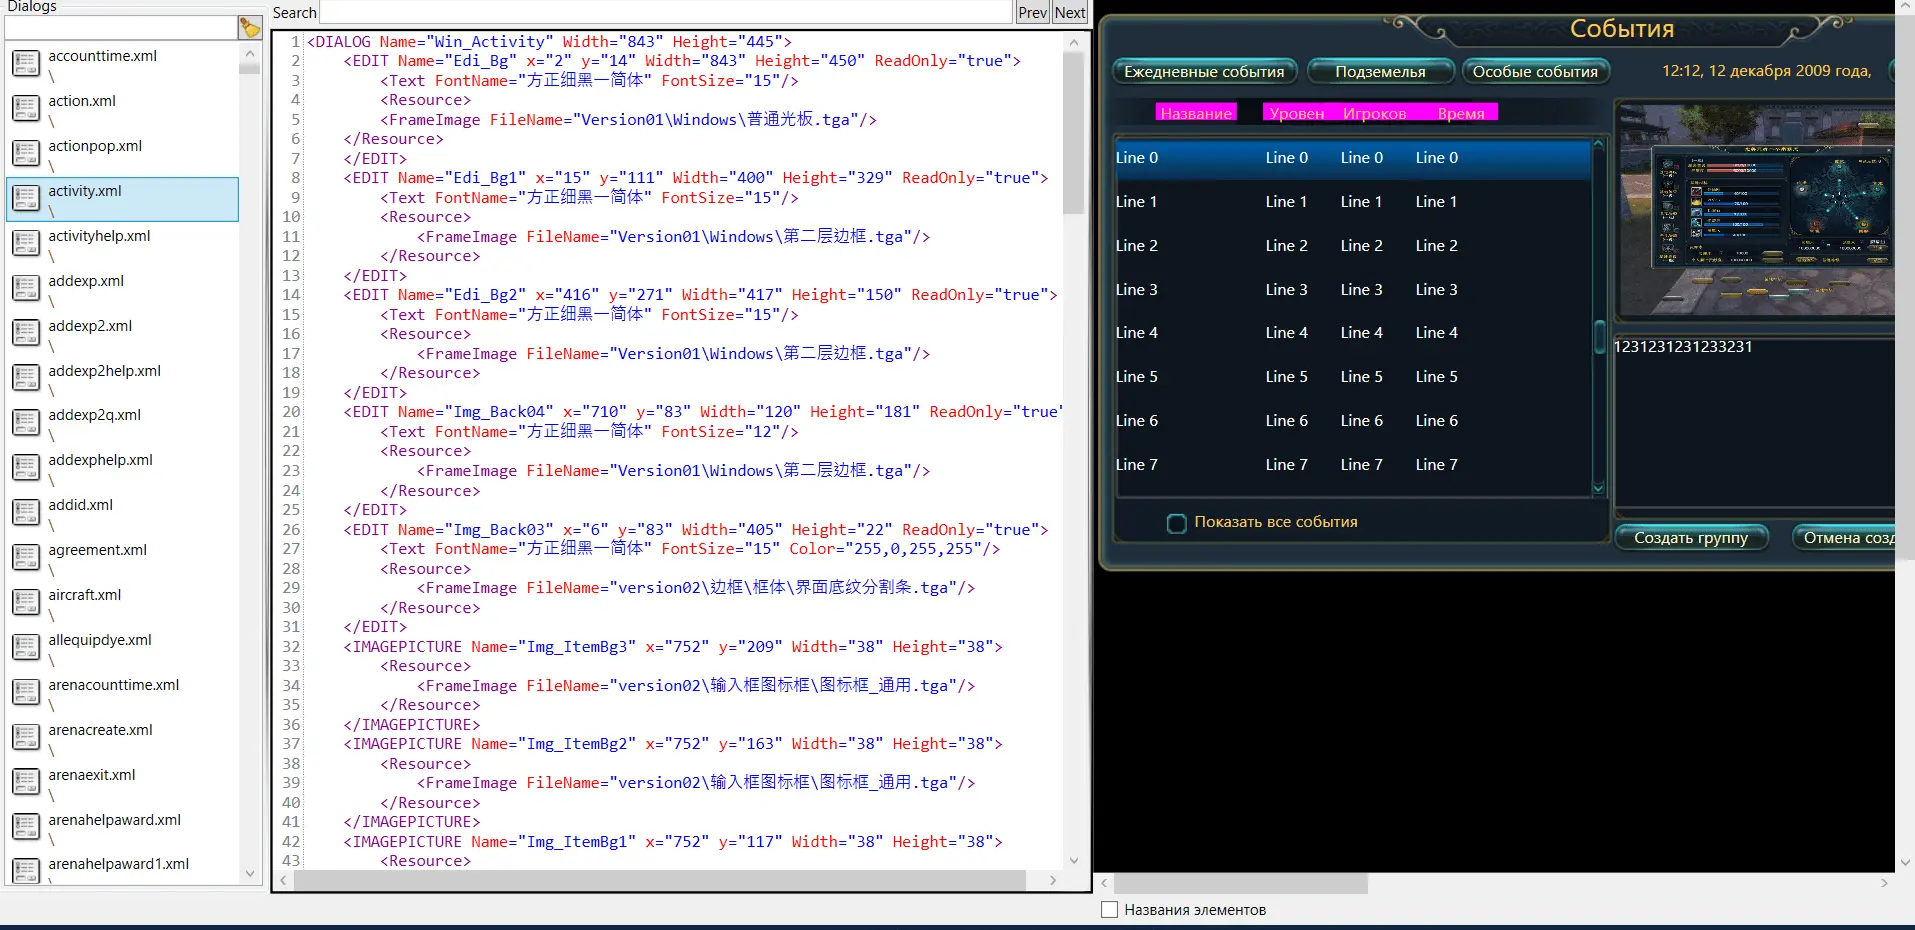Click the addexp2.xml document icon
The height and width of the screenshot is (930, 1915).
tap(26, 333)
